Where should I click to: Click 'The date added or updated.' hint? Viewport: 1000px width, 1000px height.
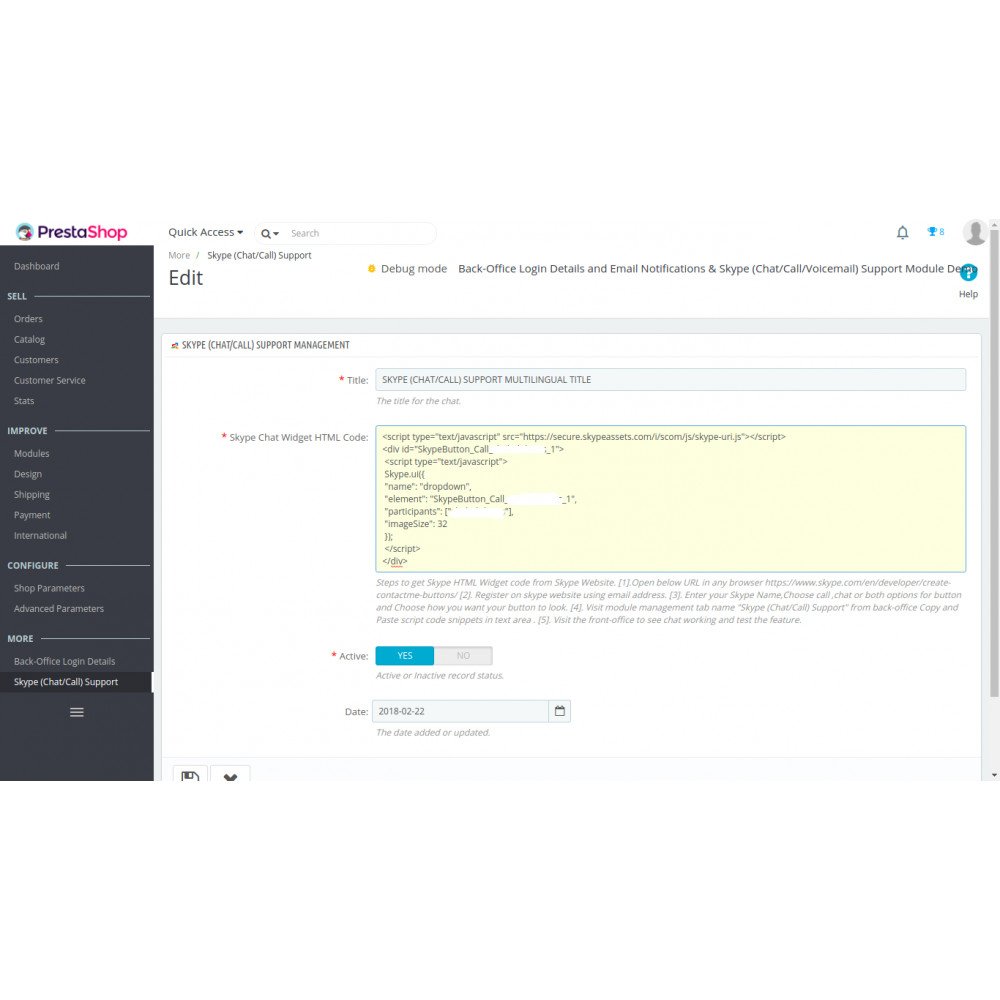click(433, 733)
